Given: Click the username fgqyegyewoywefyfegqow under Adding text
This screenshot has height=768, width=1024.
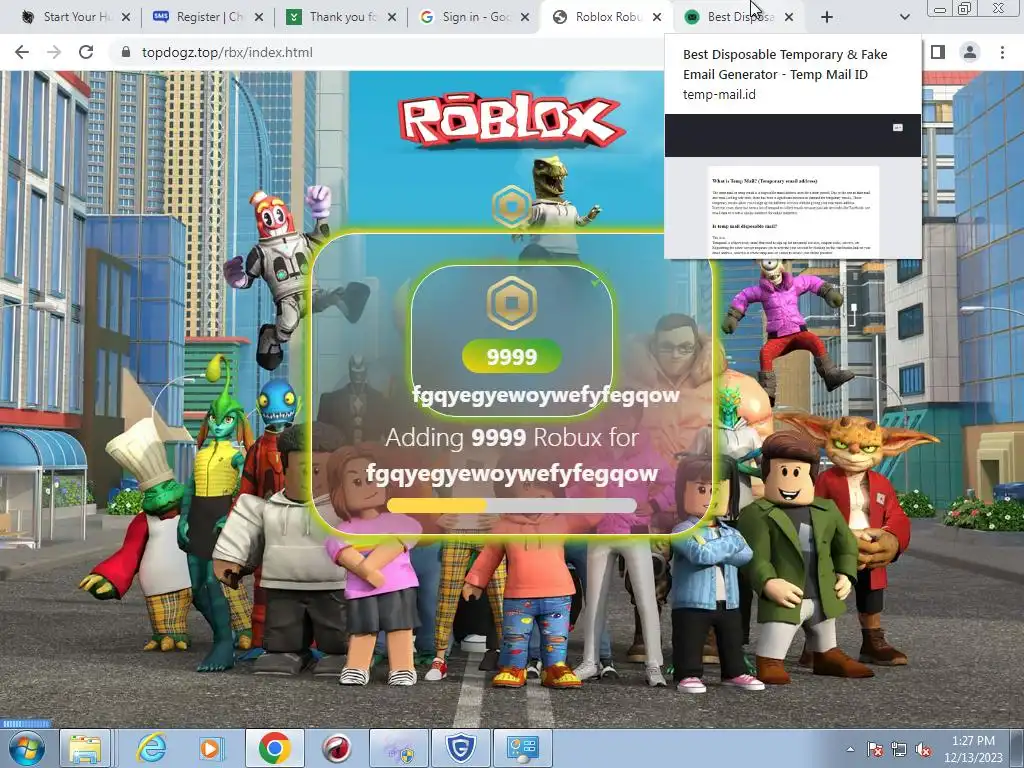Looking at the screenshot, I should tap(511, 473).
